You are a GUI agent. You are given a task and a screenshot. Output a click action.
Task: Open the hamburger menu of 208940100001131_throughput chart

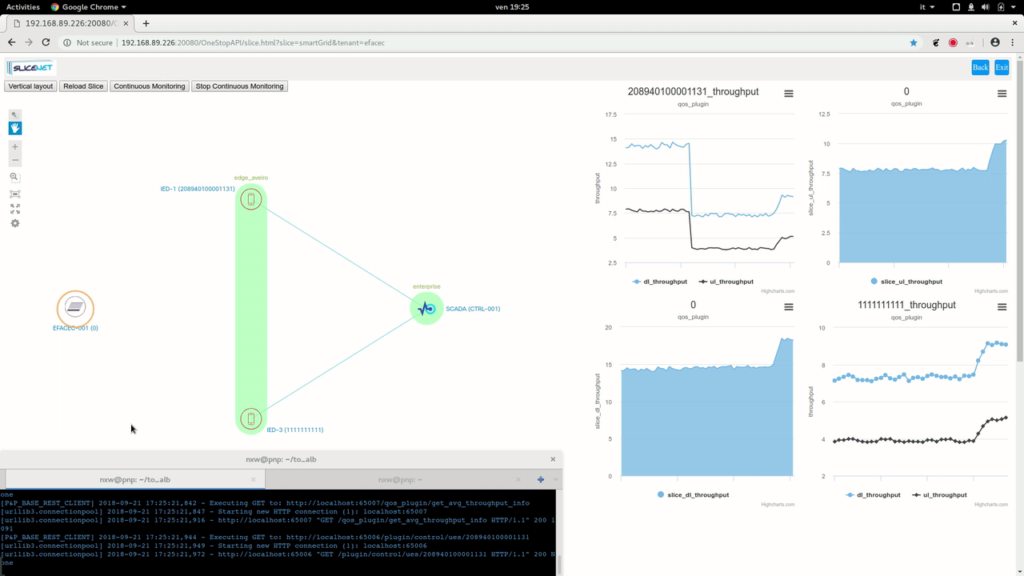pyautogui.click(x=789, y=93)
